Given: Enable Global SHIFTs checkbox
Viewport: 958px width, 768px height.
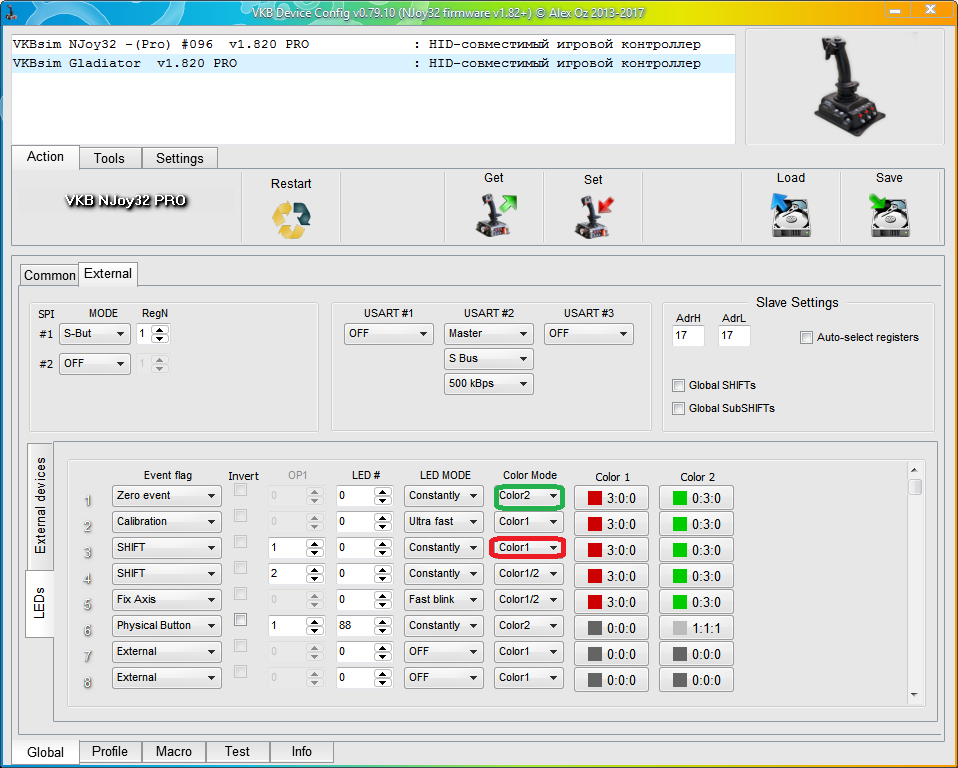Looking at the screenshot, I should (678, 386).
